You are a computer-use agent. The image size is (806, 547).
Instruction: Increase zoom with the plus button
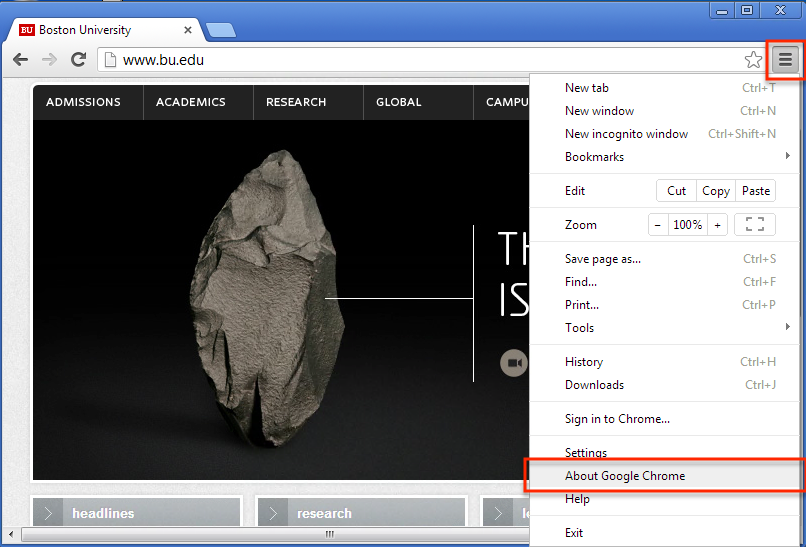(x=717, y=225)
